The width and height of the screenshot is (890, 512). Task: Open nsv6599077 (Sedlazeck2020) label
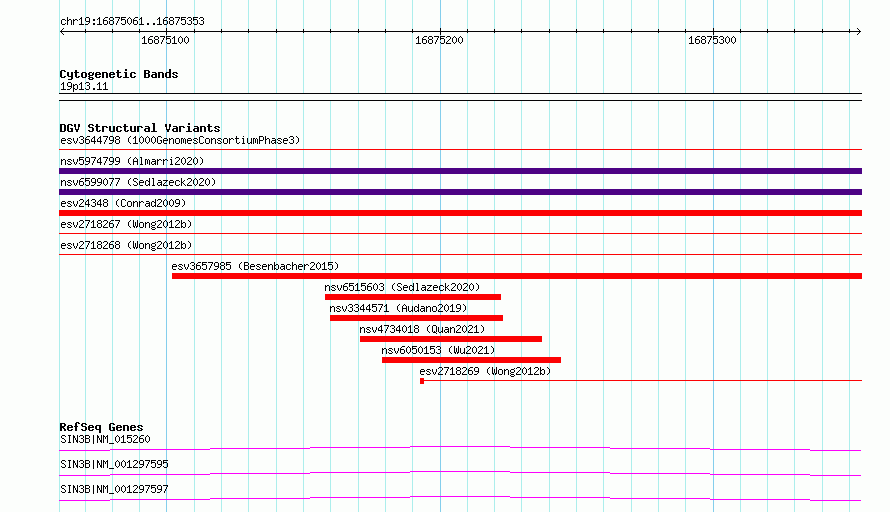click(138, 182)
